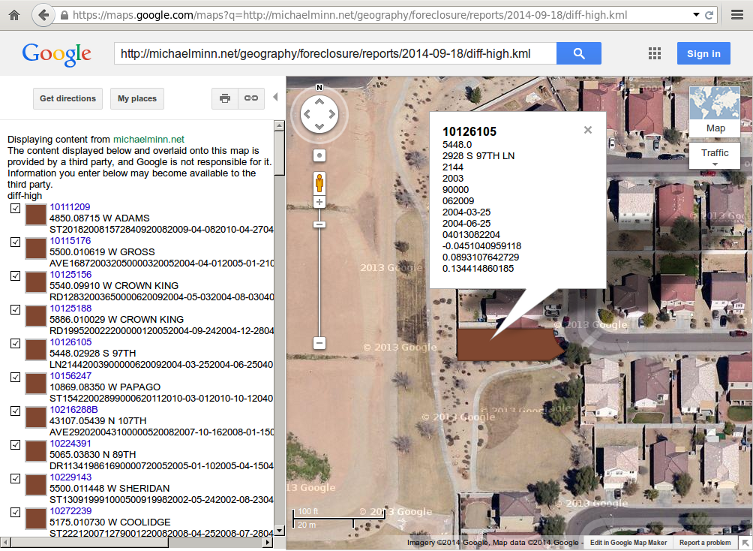Zoom in with the plus button
Screen dimensions: 753x551
(x=319, y=202)
